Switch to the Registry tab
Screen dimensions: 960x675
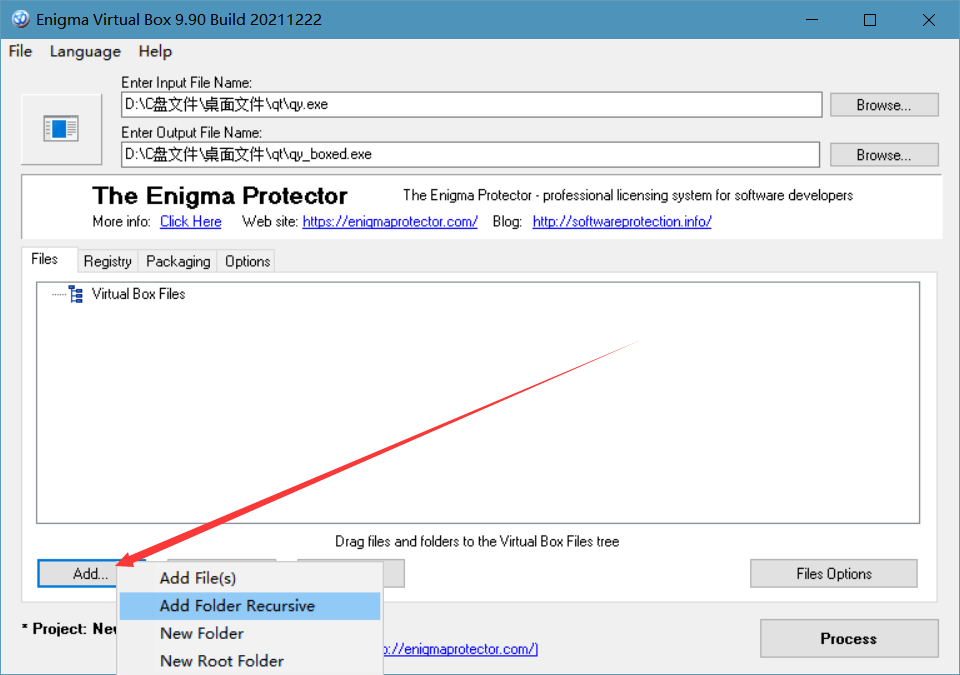[x=108, y=262]
